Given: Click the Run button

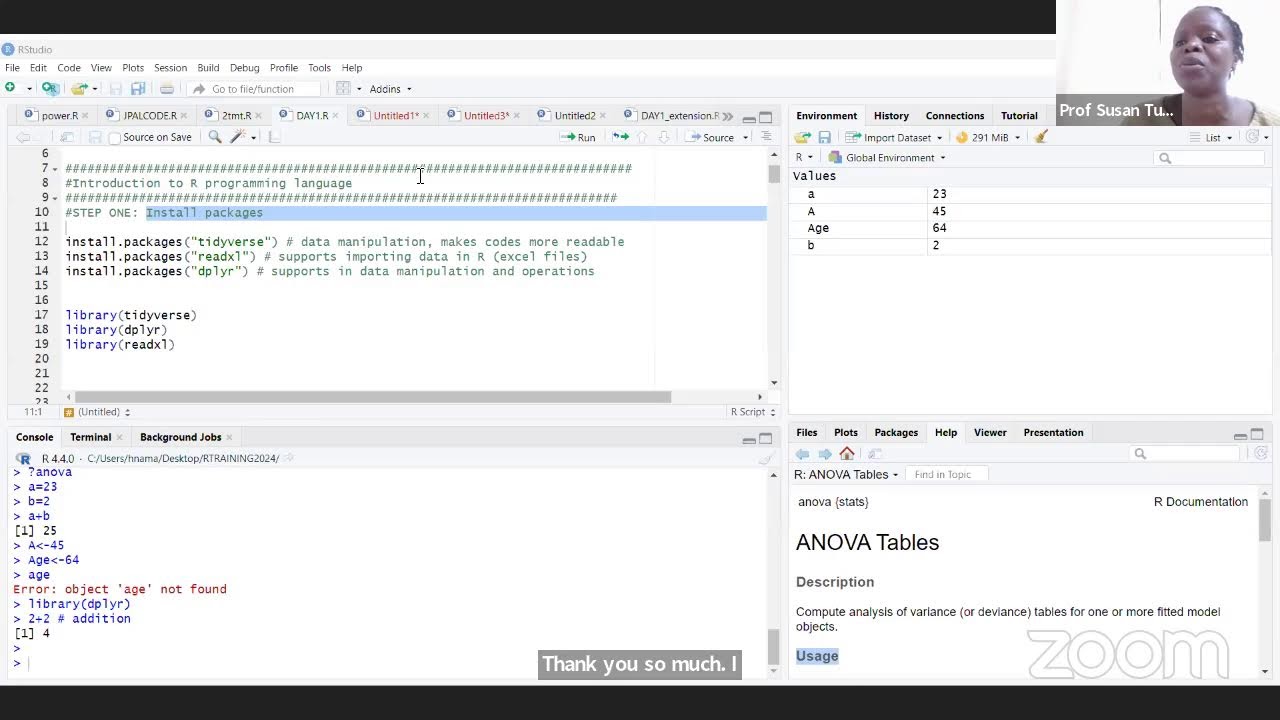Looking at the screenshot, I should (579, 137).
